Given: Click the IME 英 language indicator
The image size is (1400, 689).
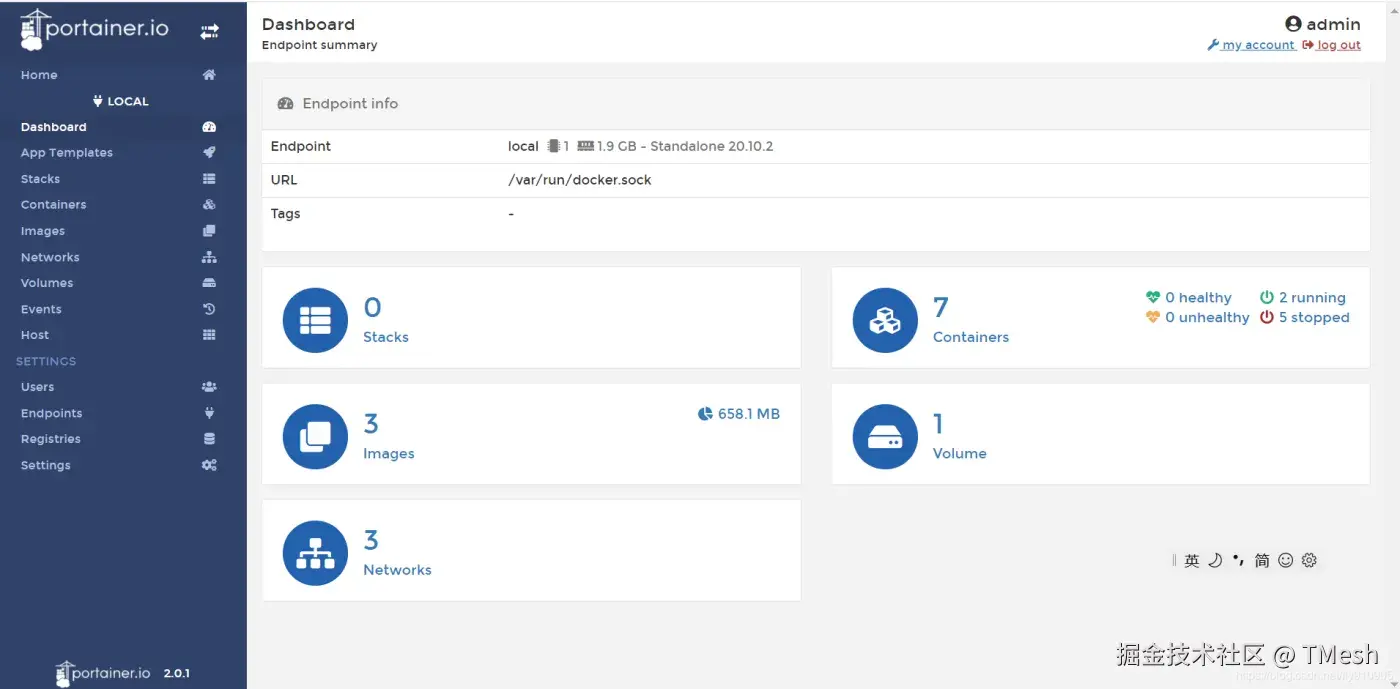Looking at the screenshot, I should coord(1192,561).
